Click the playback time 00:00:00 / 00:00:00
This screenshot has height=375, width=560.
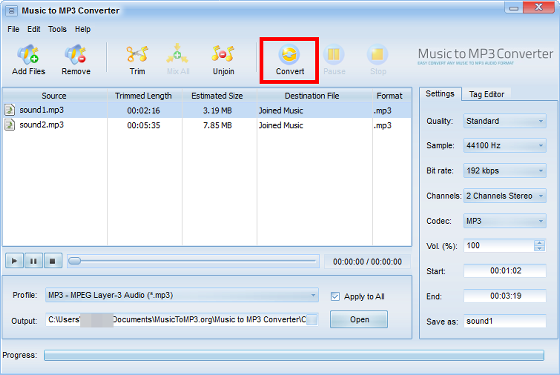[368, 262]
